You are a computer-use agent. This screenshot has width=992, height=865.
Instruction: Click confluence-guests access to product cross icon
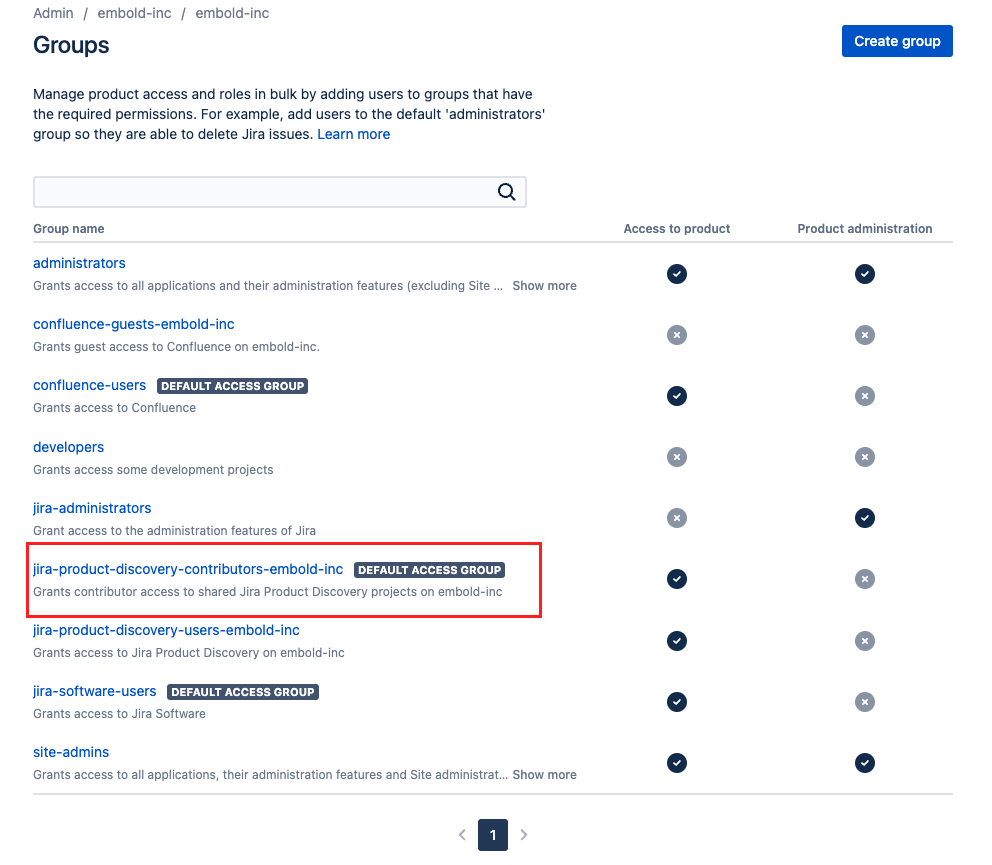(x=676, y=335)
